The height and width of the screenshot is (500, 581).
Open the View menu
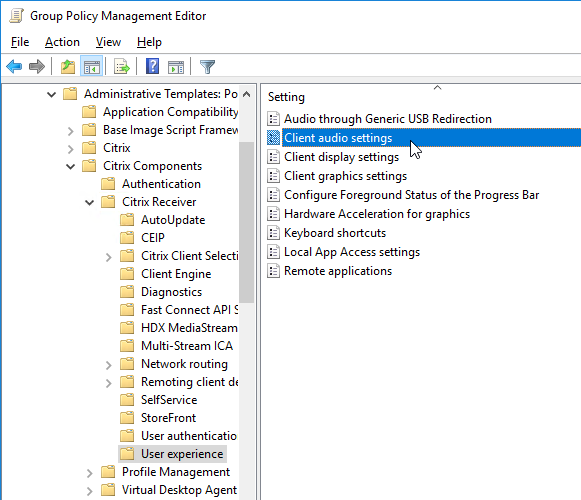108,42
